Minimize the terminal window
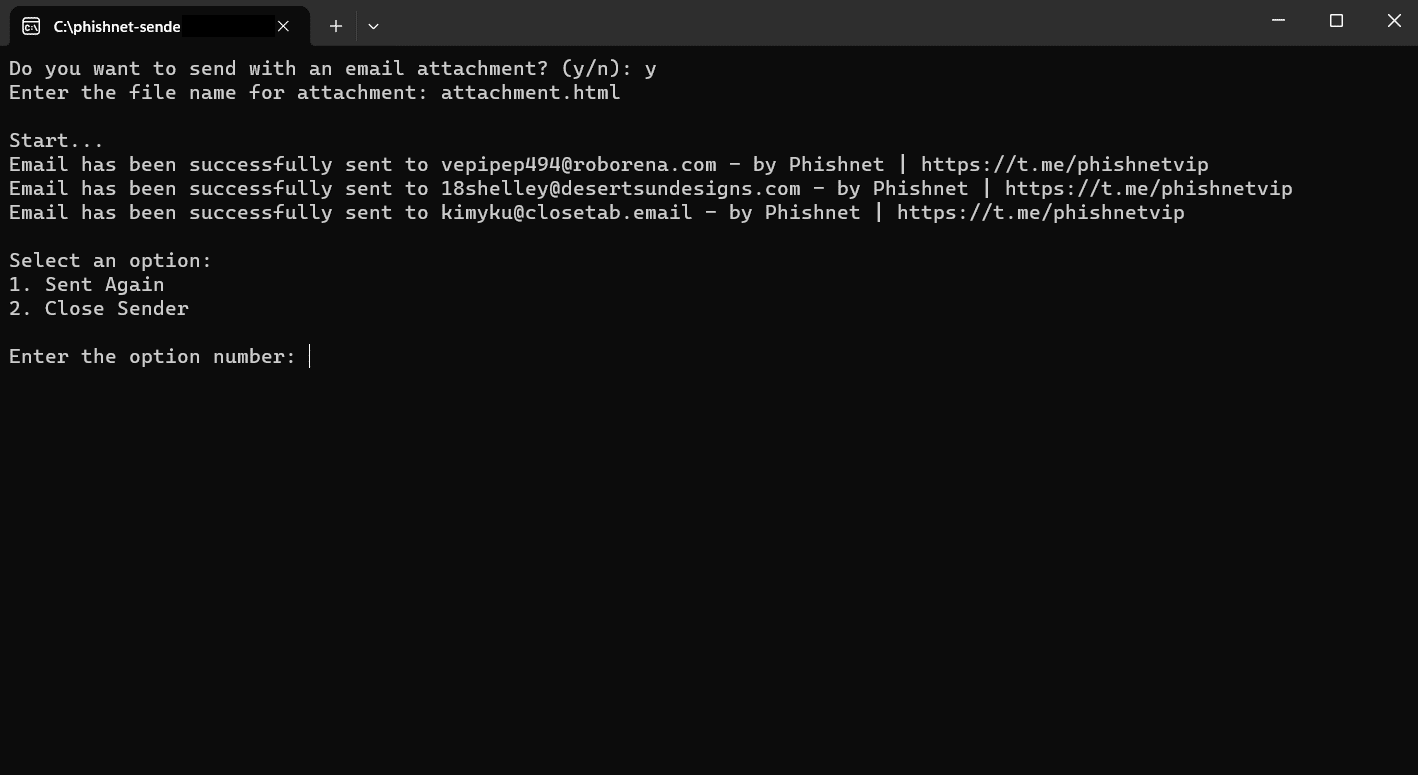The height and width of the screenshot is (775, 1418). click(x=1278, y=21)
